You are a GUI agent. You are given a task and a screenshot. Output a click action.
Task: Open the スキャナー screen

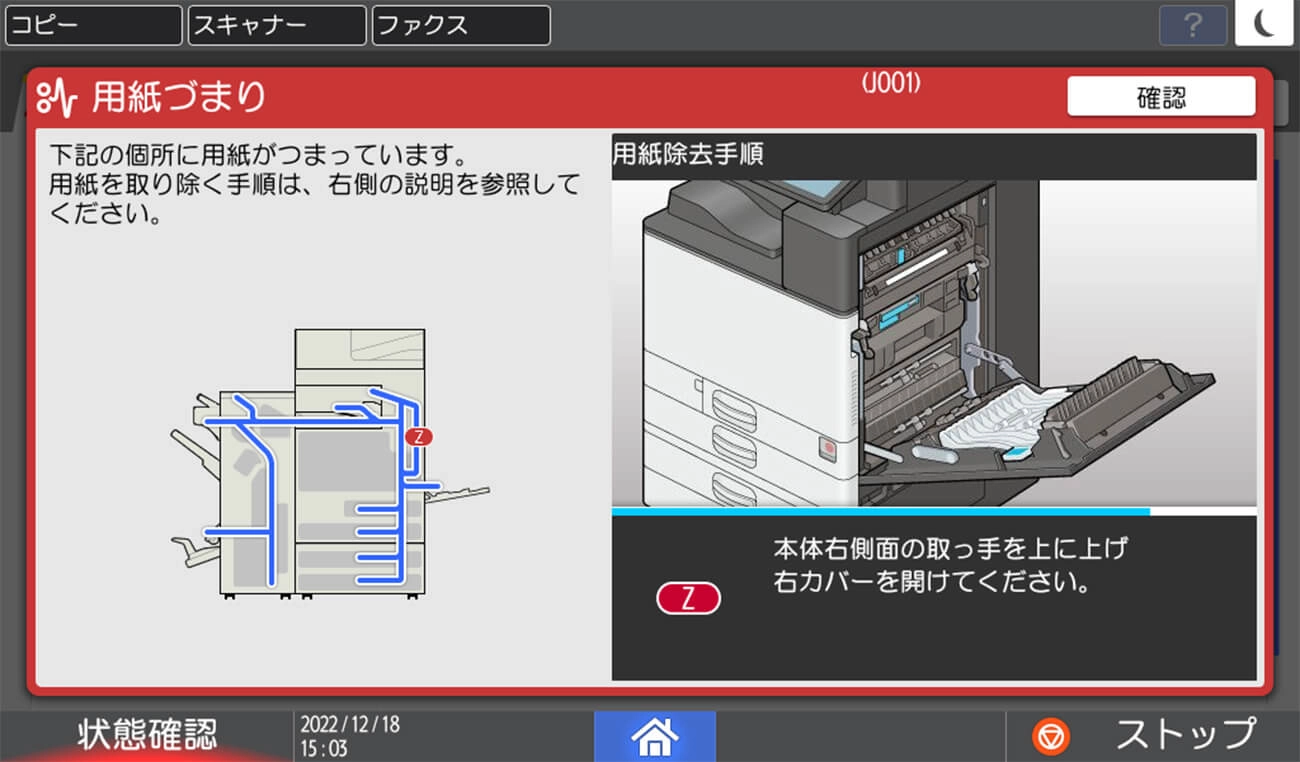coord(276,25)
